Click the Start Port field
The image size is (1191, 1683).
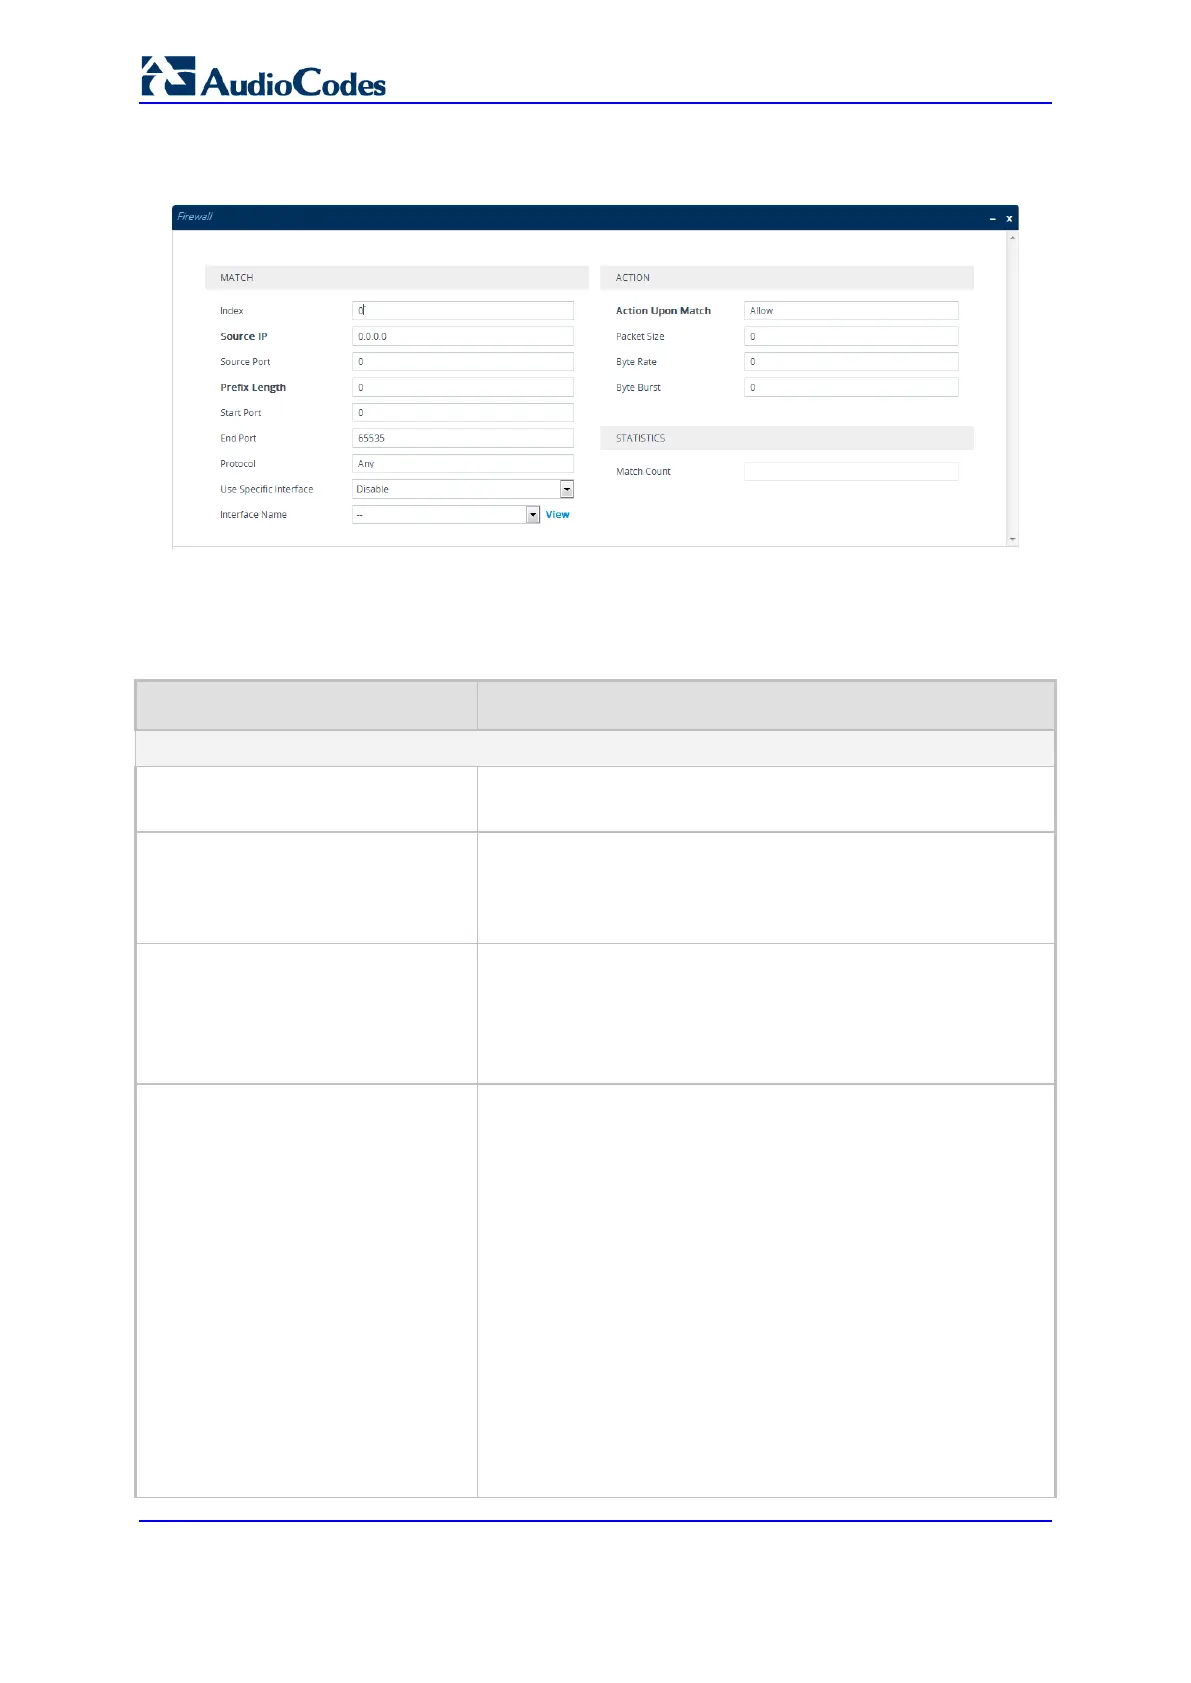point(463,413)
